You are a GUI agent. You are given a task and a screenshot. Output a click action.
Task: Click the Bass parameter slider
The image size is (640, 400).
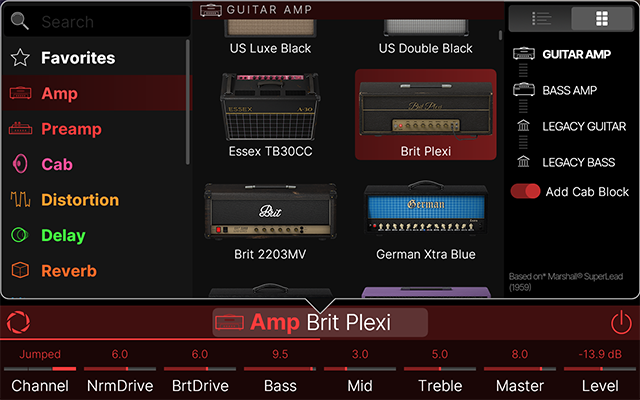280,369
